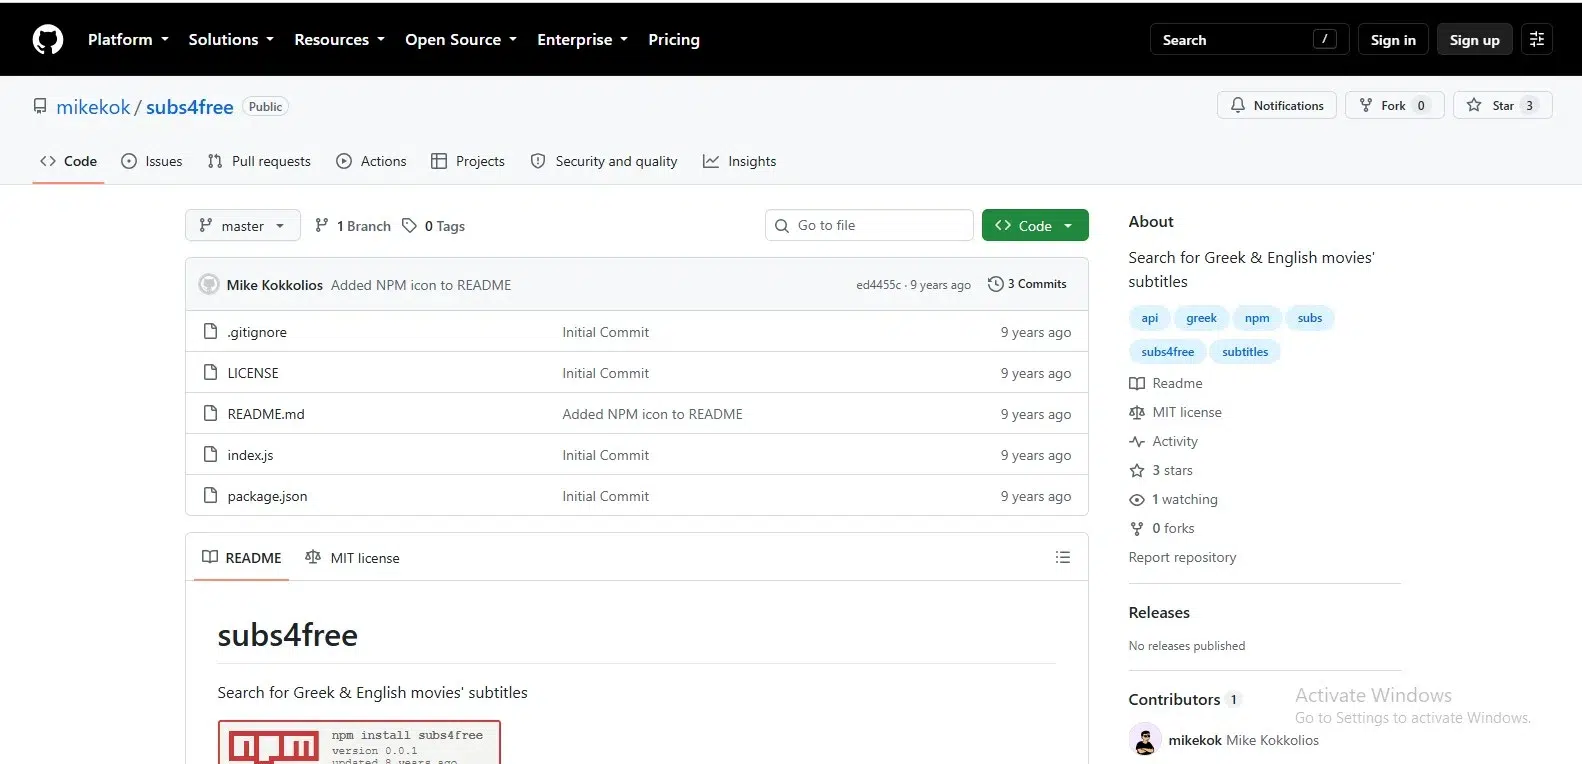The height and width of the screenshot is (764, 1582).
Task: Click the npm install subs4free badge
Action: (359, 742)
